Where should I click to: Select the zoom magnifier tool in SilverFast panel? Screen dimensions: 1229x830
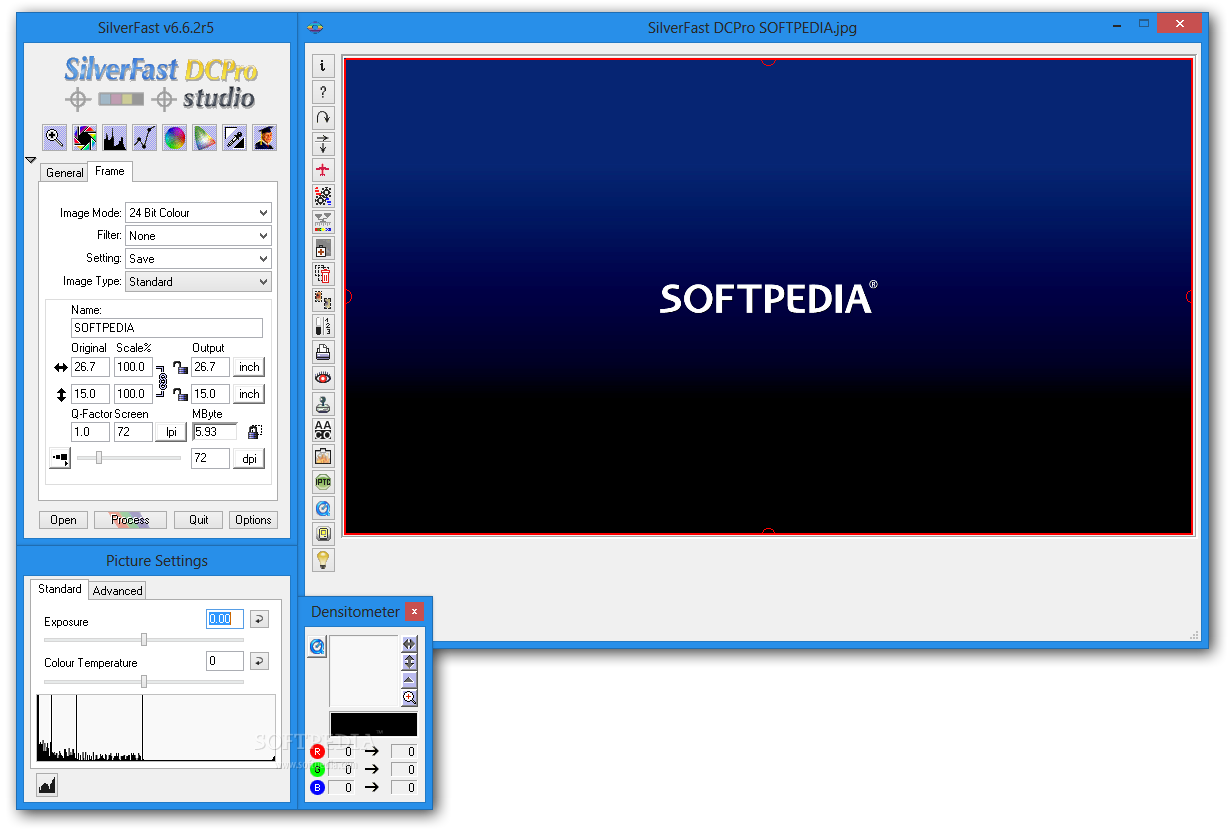[54, 138]
